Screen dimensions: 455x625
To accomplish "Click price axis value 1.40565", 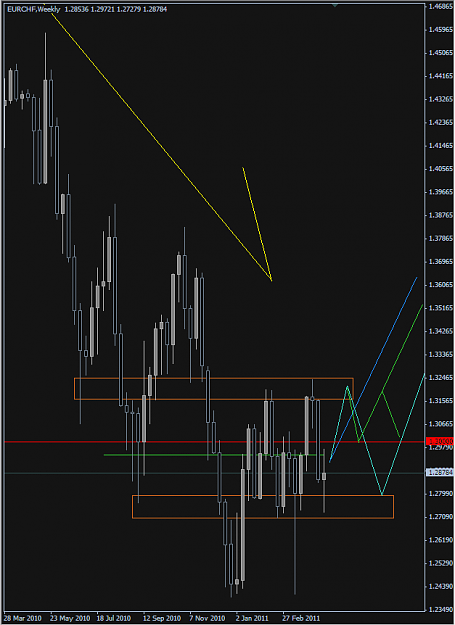I will coord(441,169).
